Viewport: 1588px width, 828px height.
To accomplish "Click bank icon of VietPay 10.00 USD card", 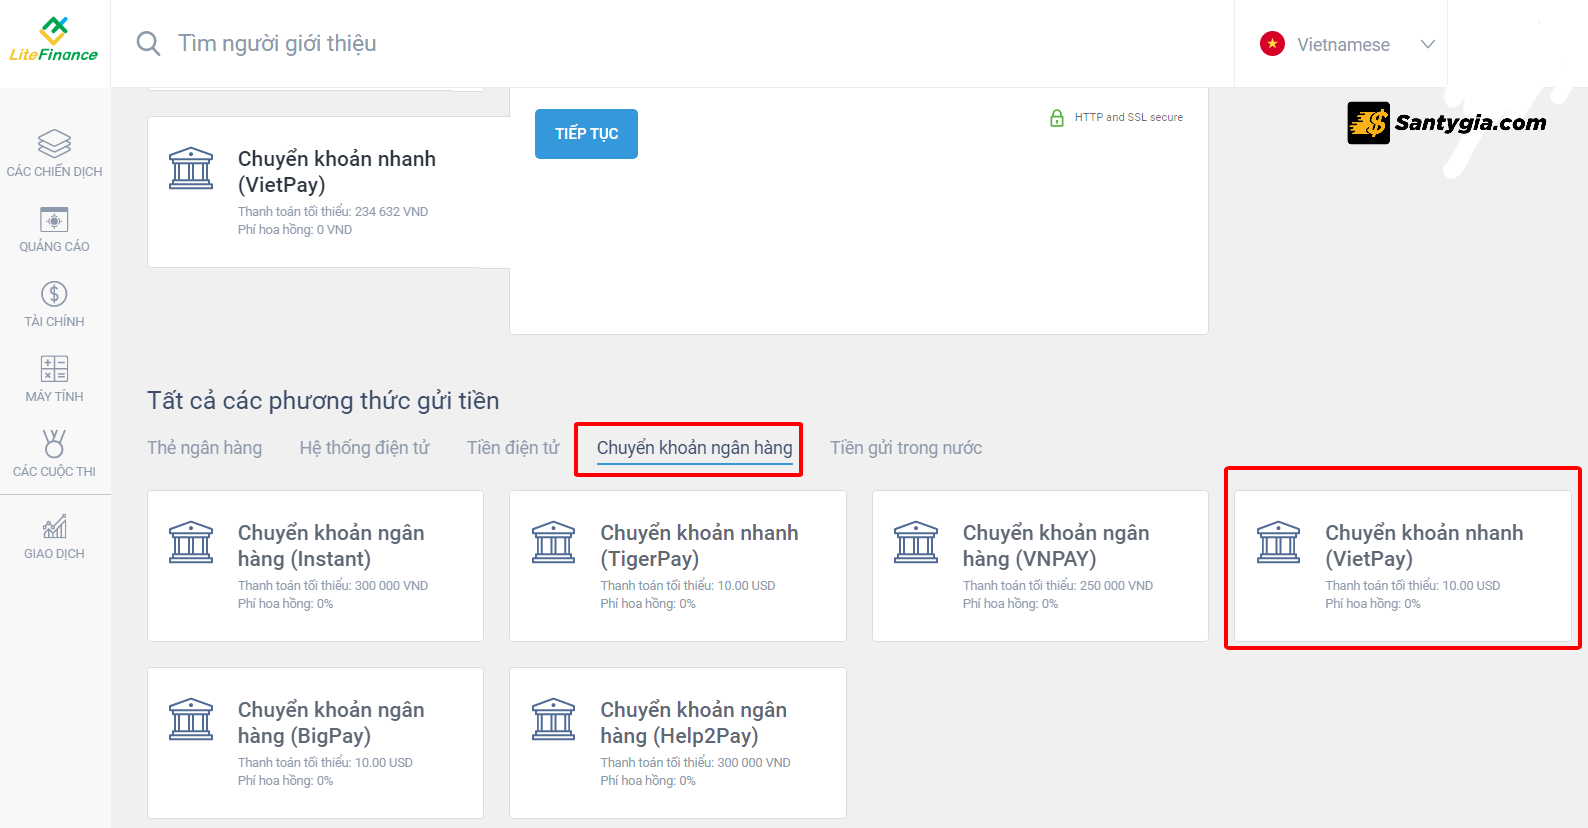I will tap(1278, 542).
